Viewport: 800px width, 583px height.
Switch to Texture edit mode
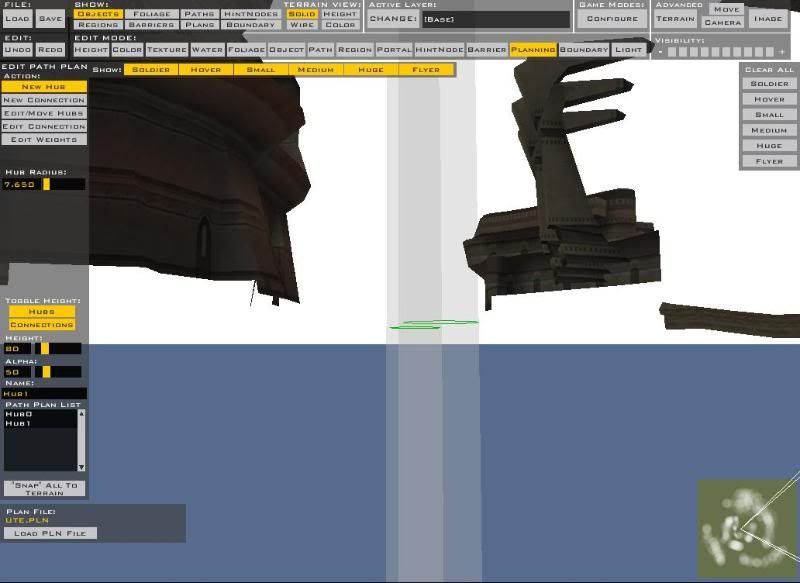167,49
